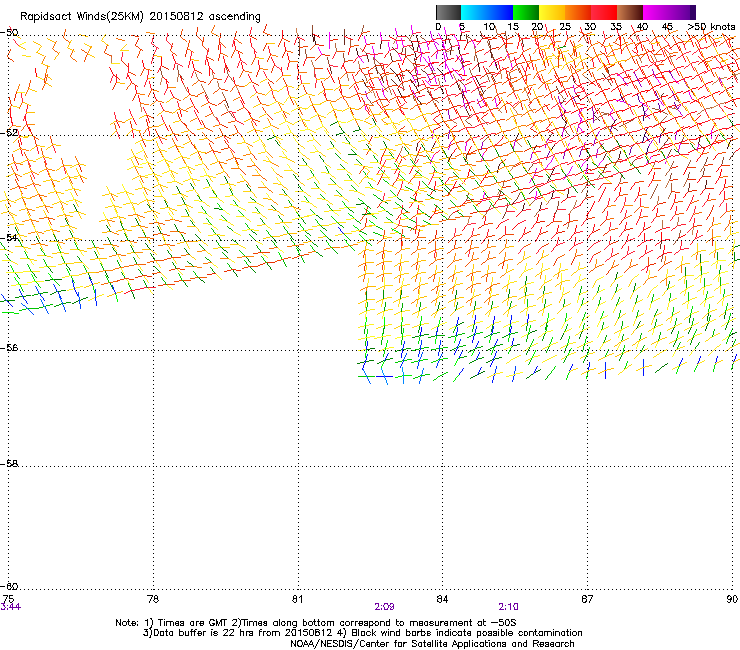Select the -50 latitude axis label
Screen dimensions: 740x650
pos(9,33)
